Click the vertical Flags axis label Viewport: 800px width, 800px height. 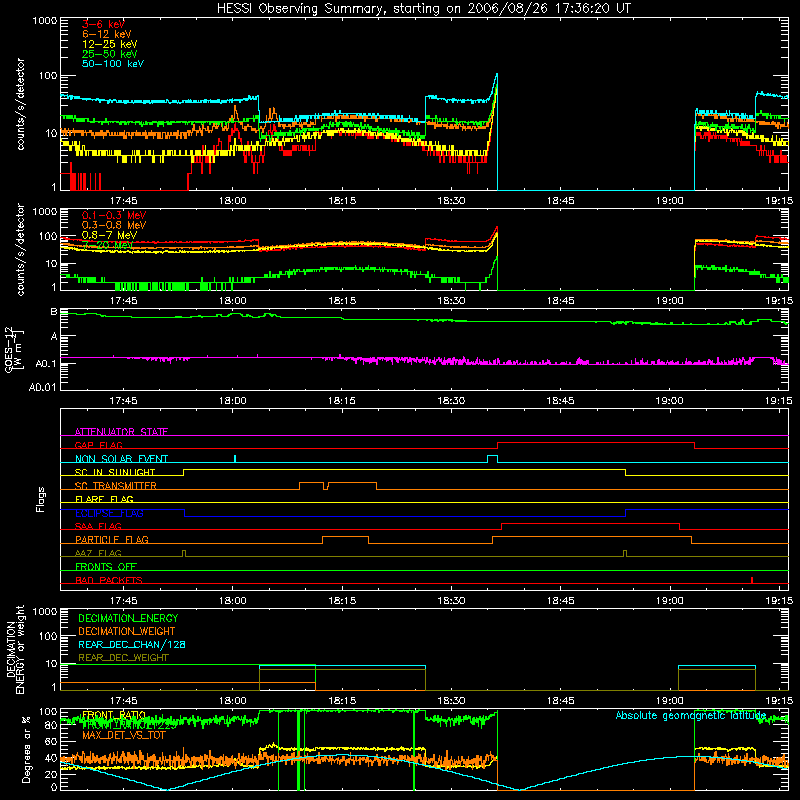(41, 499)
